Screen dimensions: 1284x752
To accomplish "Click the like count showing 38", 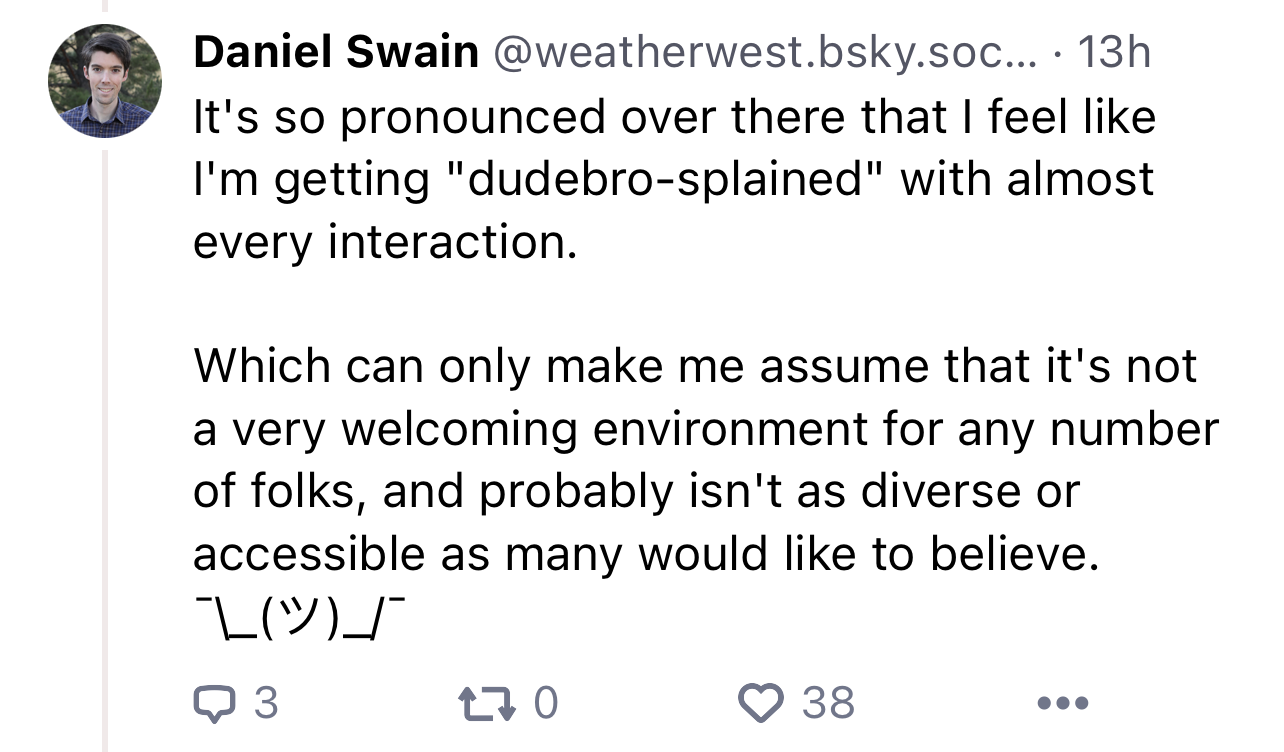I will tap(829, 703).
